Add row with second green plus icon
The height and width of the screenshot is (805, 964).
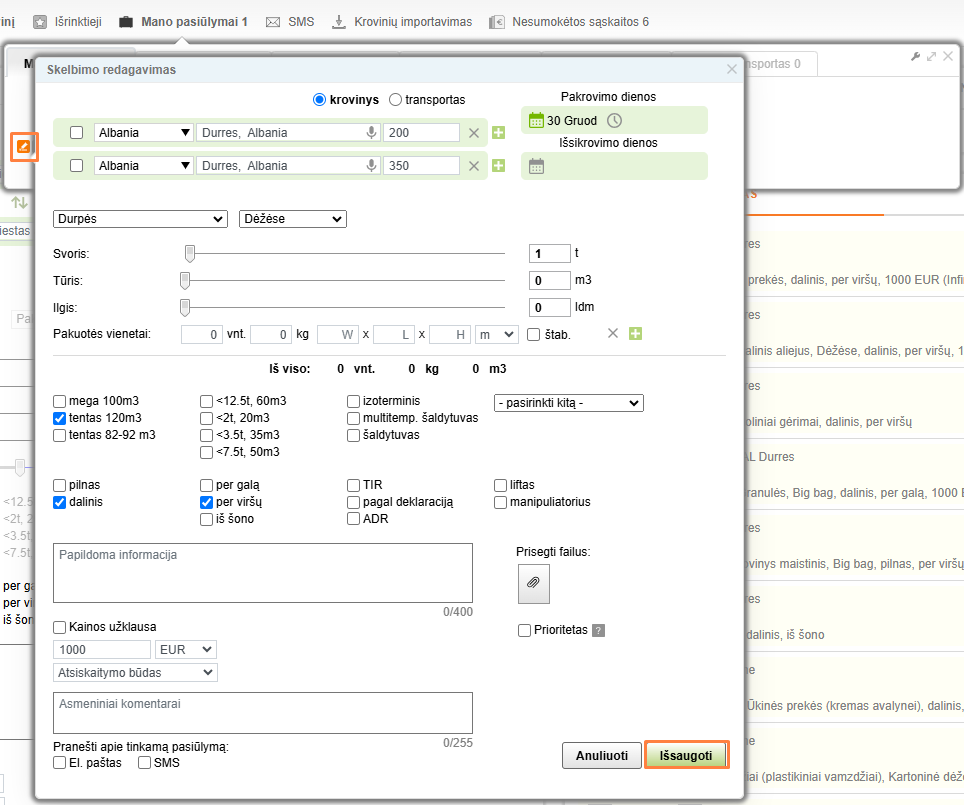click(498, 166)
